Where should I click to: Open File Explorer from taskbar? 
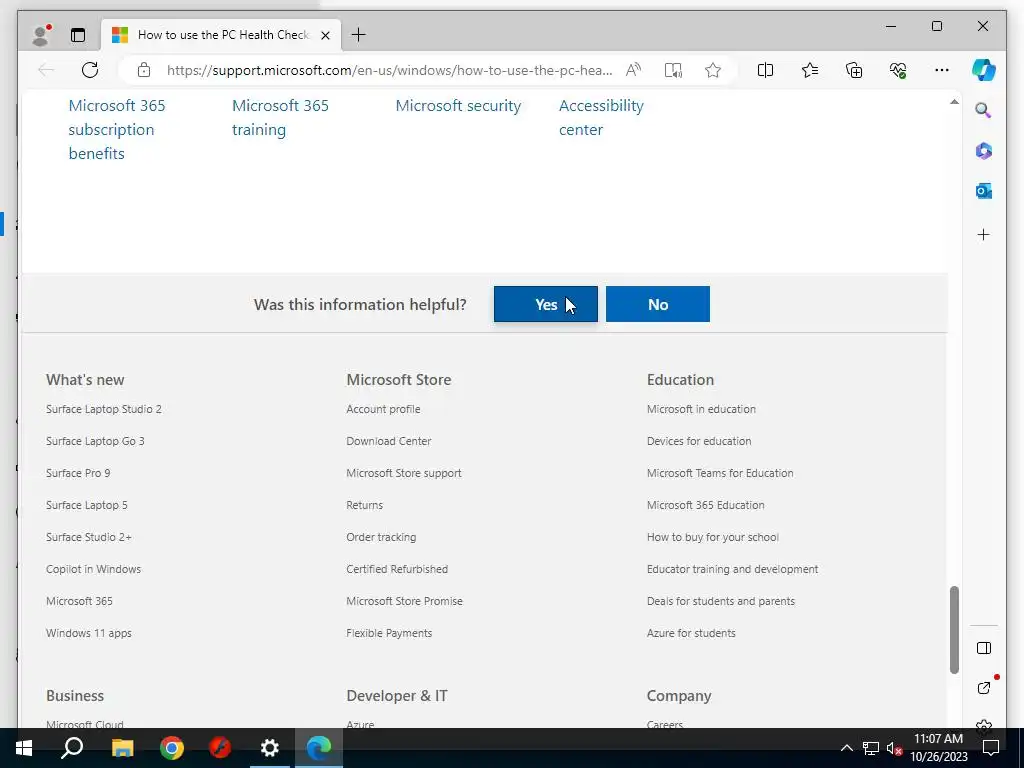[x=122, y=748]
